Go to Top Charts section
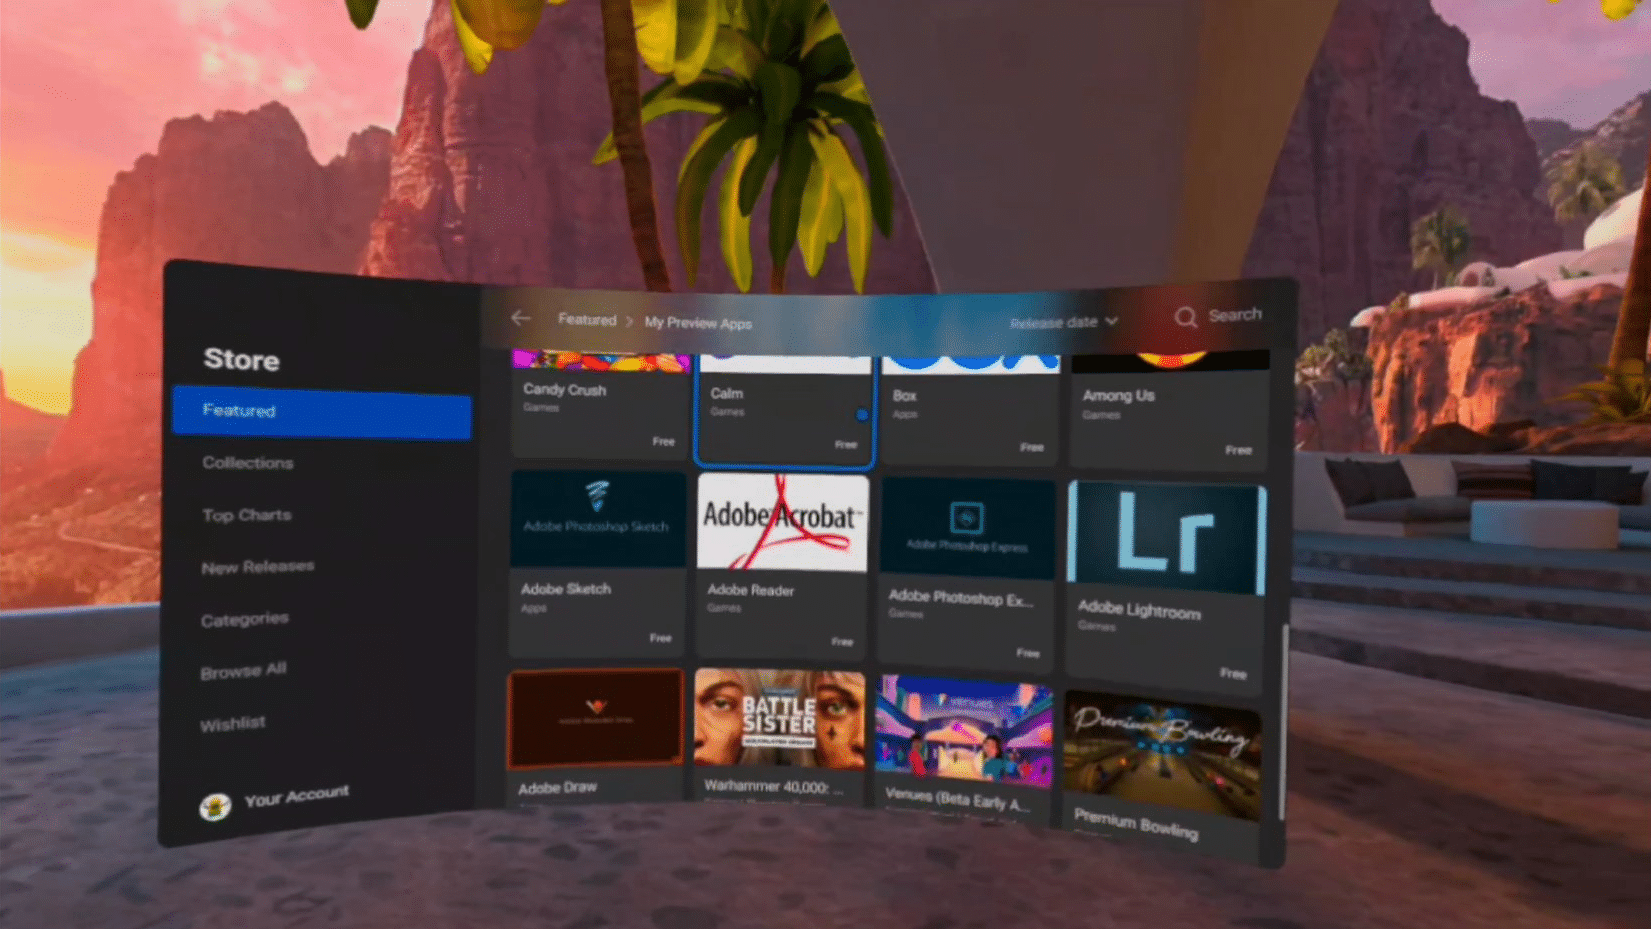 (247, 515)
